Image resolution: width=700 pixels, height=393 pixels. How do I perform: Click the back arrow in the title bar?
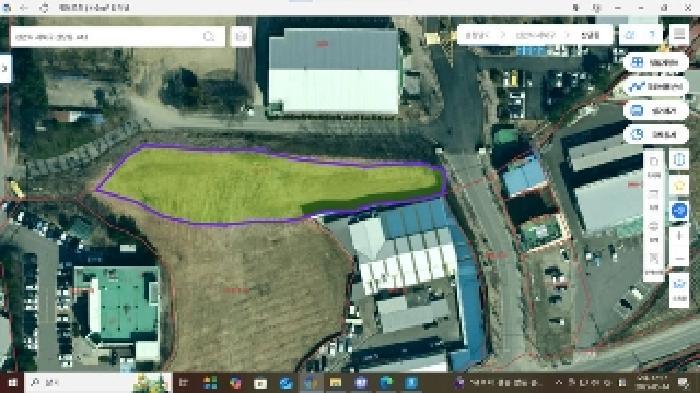tap(24, 8)
